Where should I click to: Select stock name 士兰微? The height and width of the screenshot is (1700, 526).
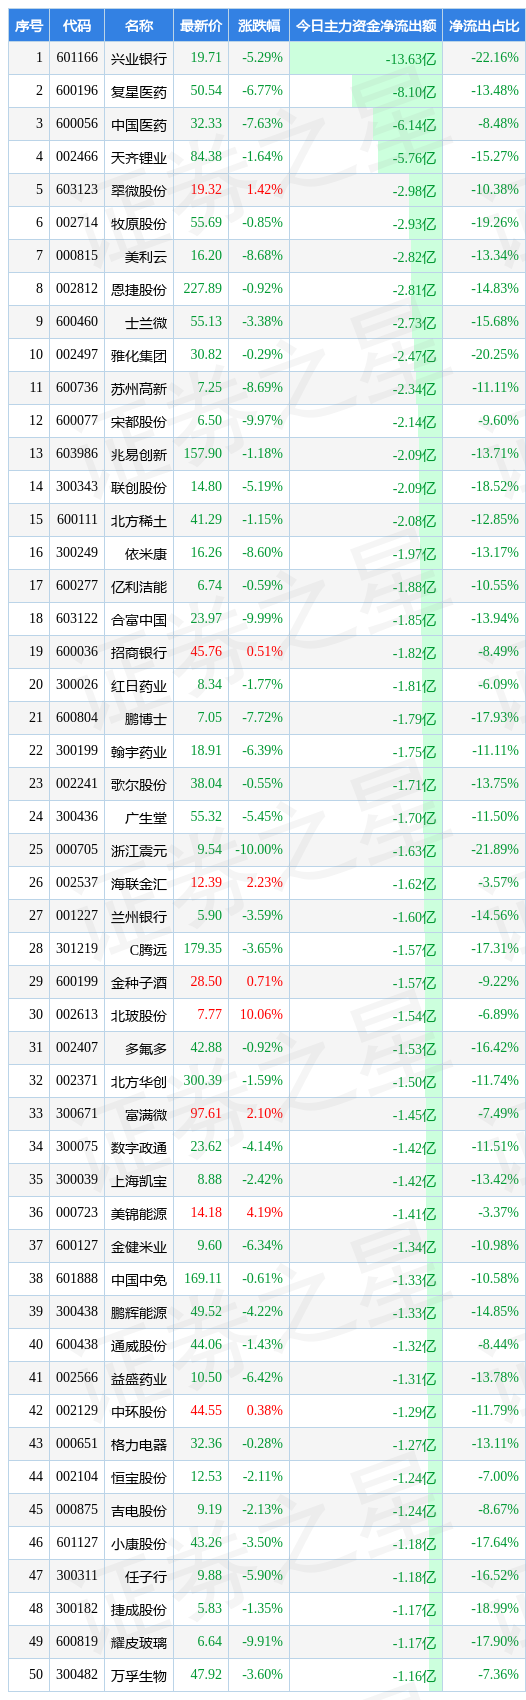[146, 323]
